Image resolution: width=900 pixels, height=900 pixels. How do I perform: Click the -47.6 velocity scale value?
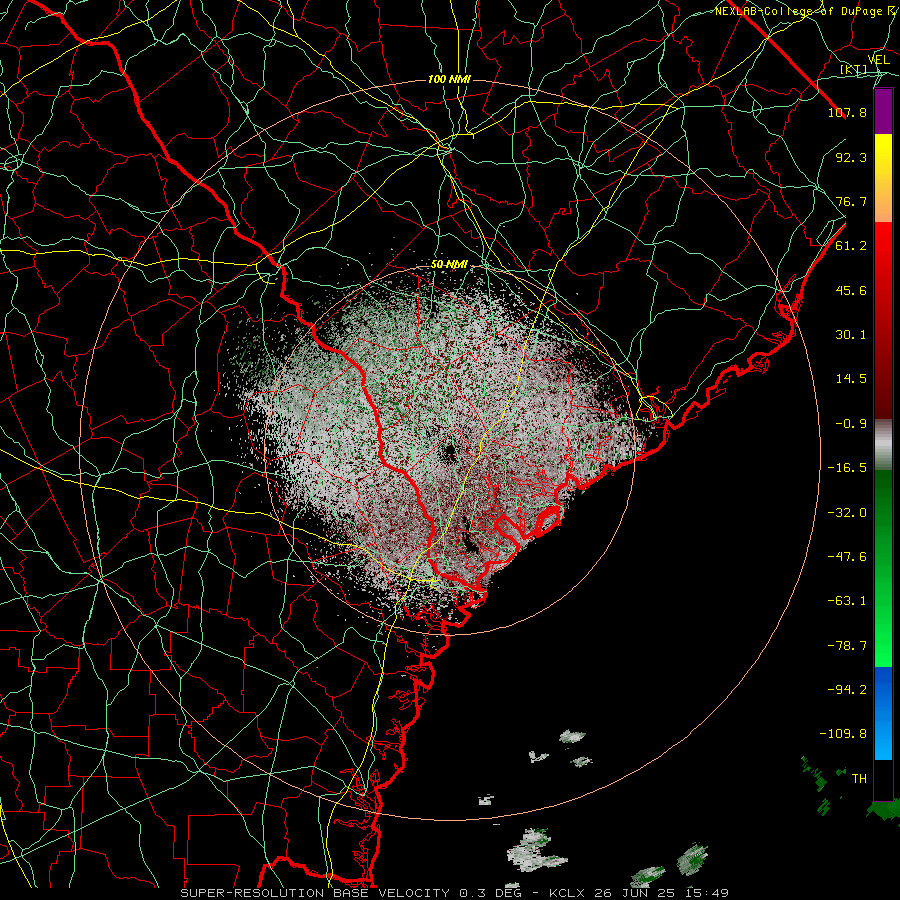(847, 557)
